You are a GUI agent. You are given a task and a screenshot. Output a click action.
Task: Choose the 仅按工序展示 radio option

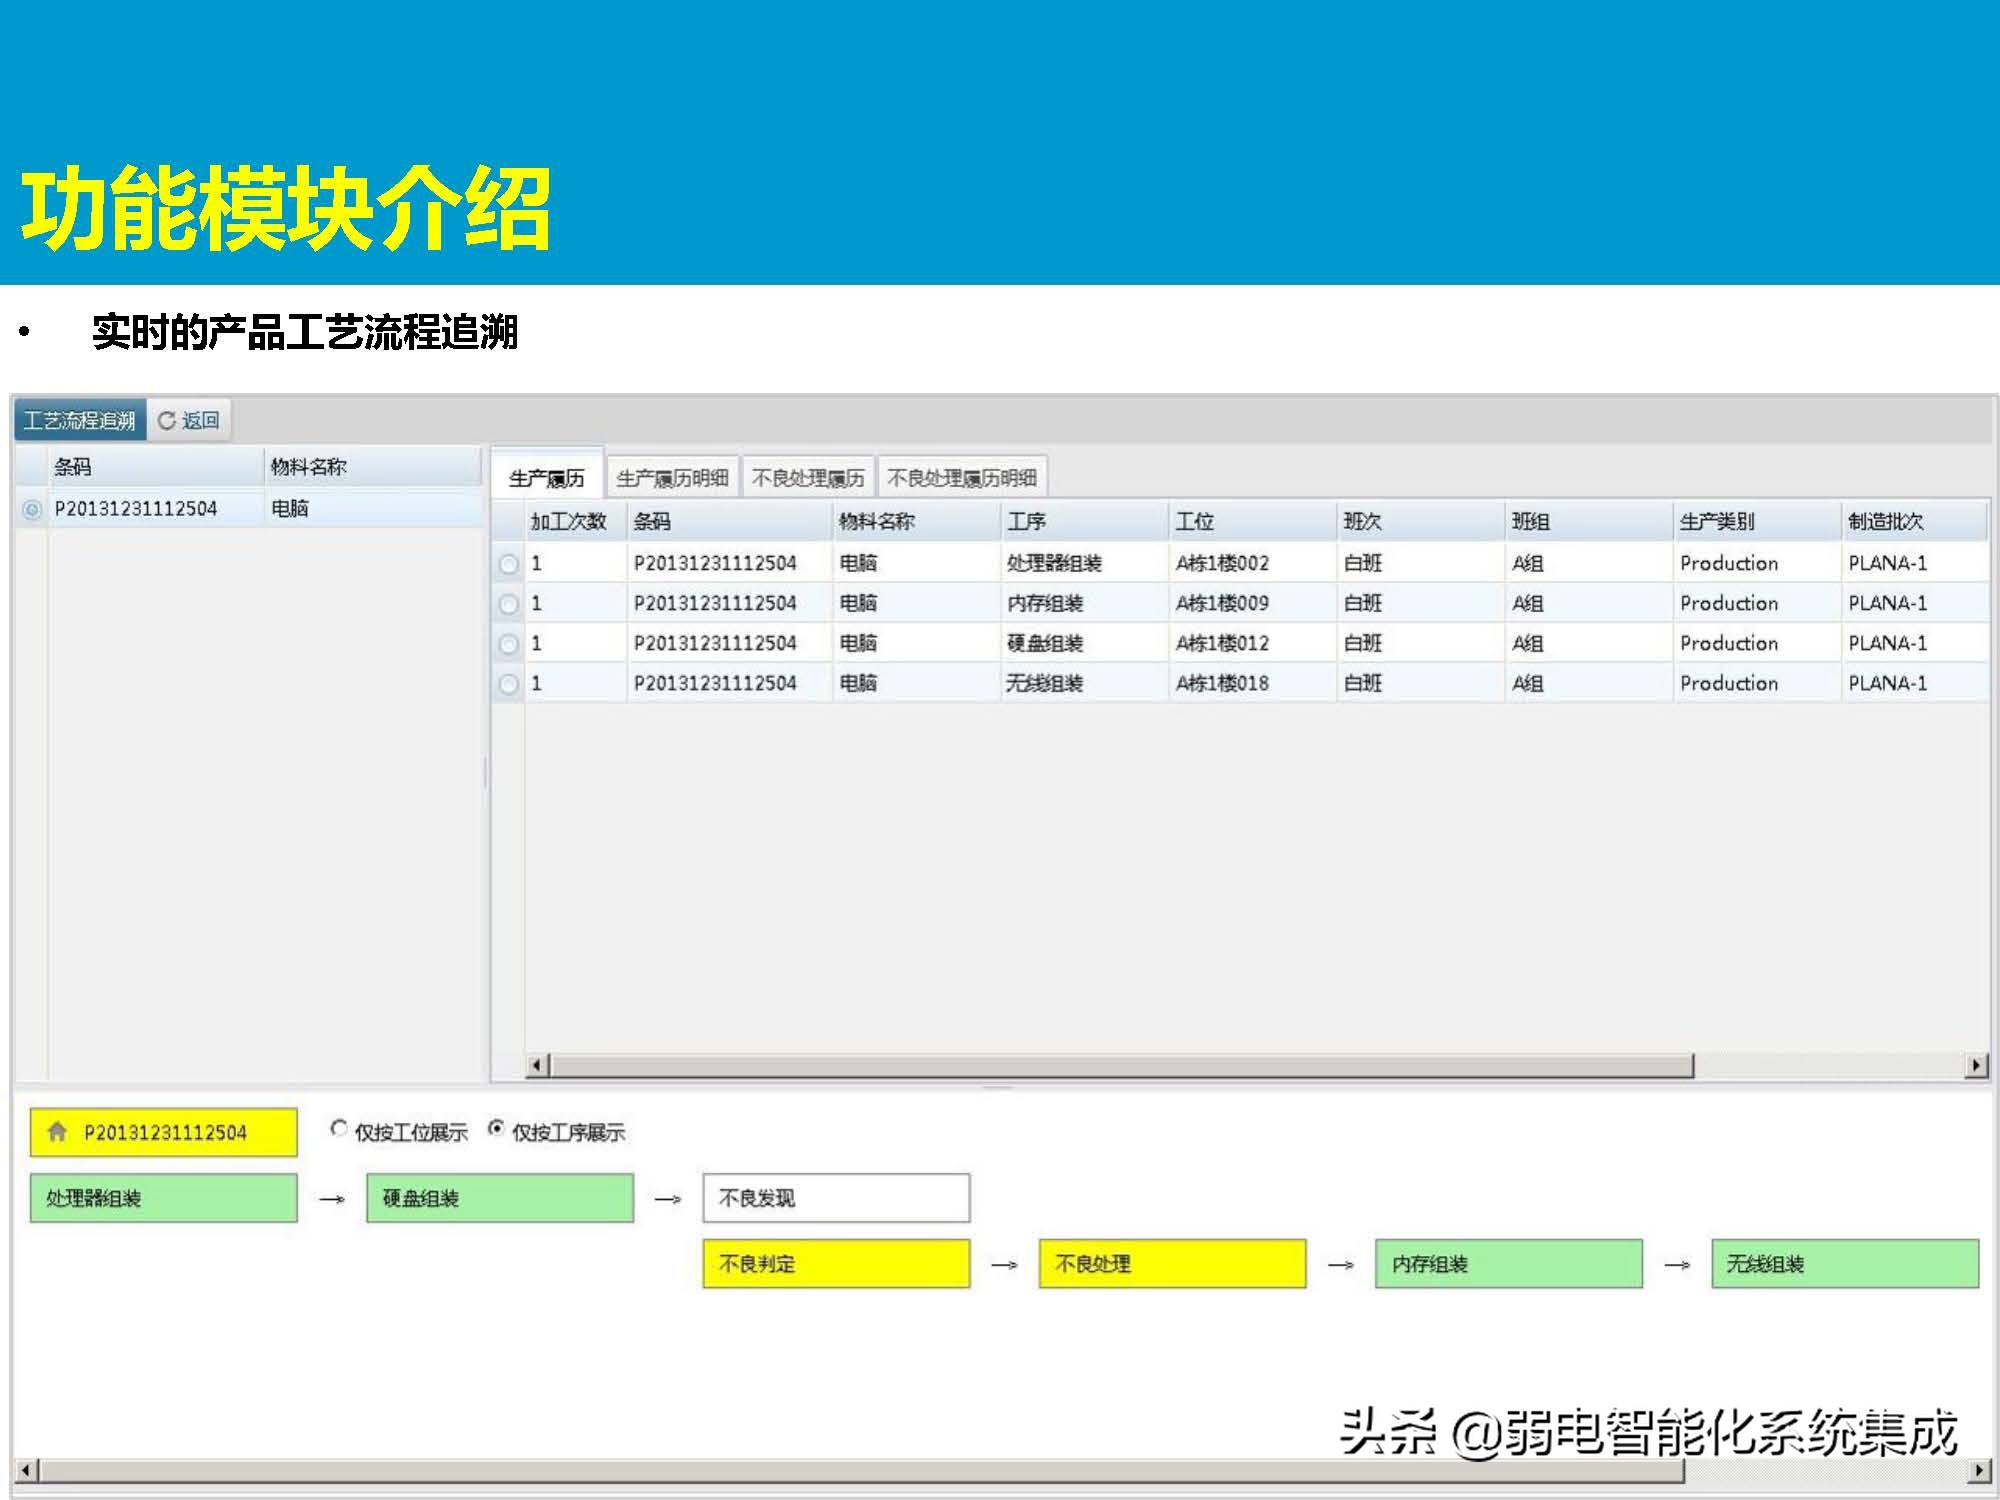point(496,1129)
